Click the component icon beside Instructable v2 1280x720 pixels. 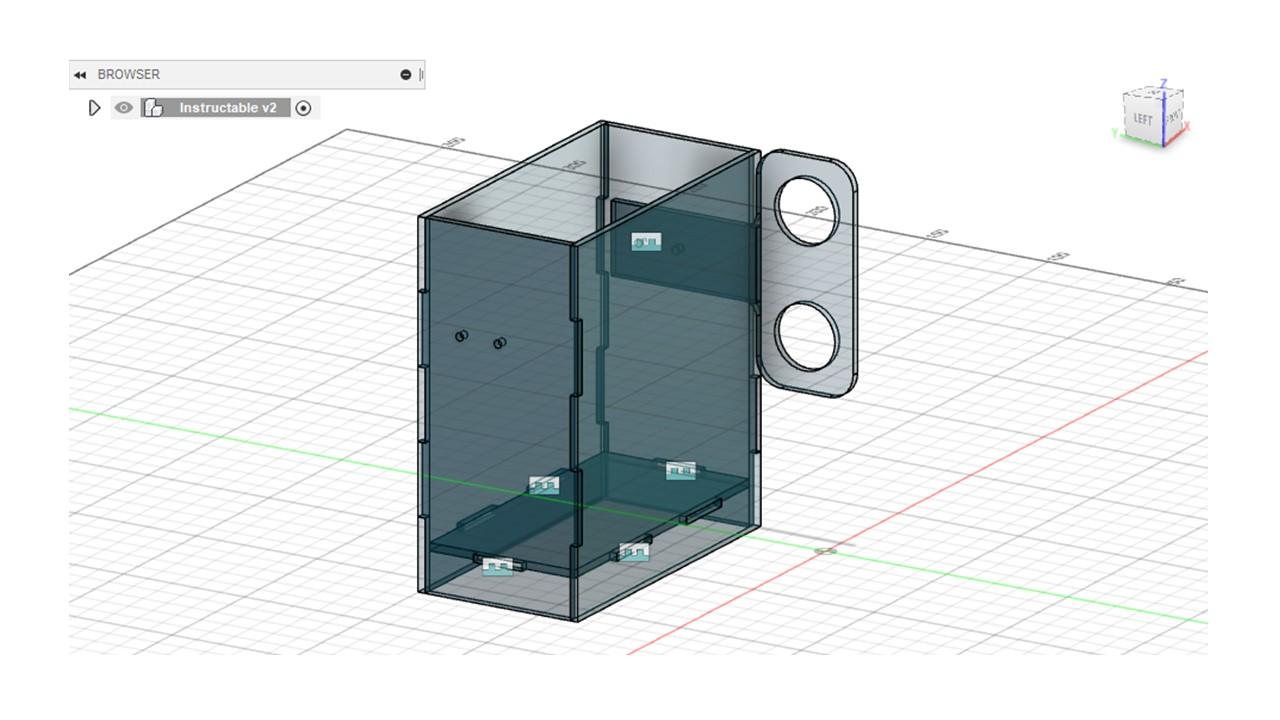[x=153, y=108]
